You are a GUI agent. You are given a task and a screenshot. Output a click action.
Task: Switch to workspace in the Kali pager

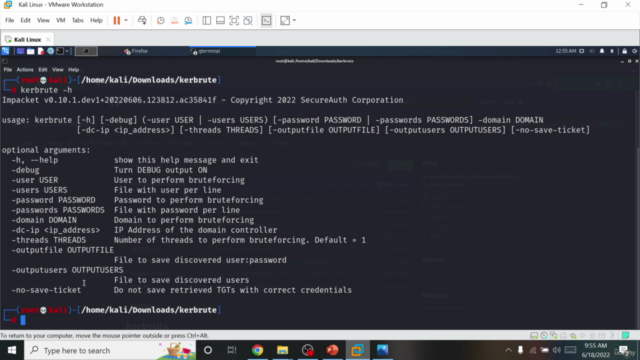coord(86,51)
